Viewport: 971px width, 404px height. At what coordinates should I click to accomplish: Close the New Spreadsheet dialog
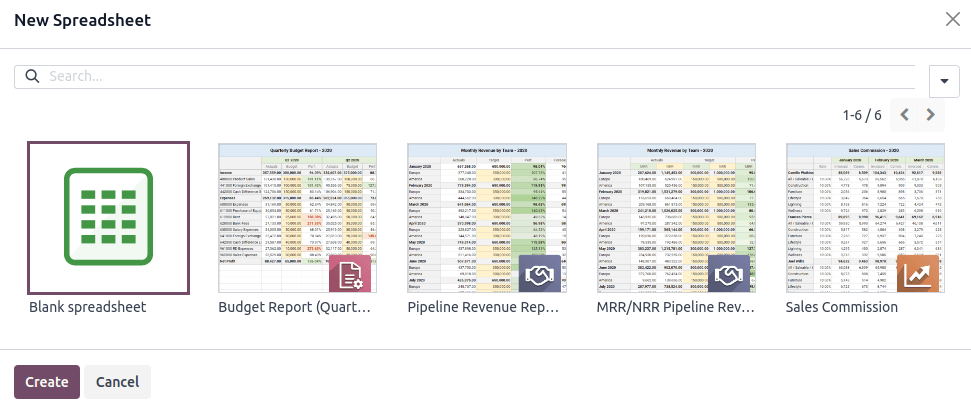coord(951,19)
